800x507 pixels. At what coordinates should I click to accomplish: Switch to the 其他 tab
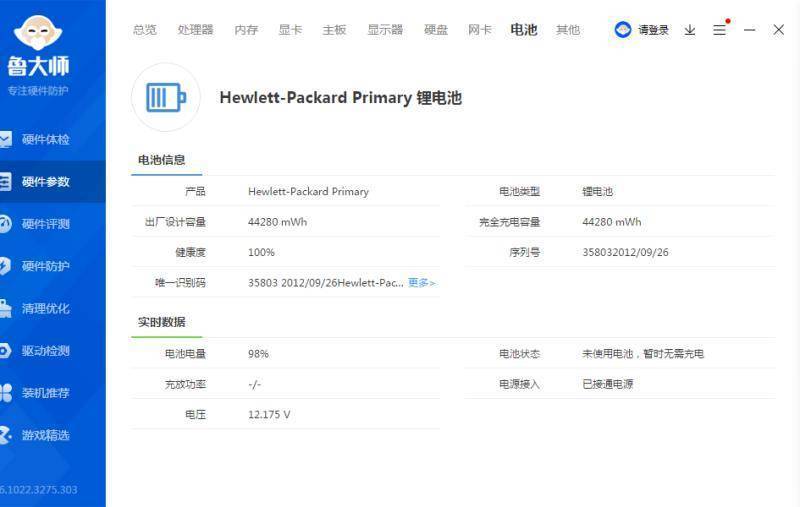click(x=568, y=30)
